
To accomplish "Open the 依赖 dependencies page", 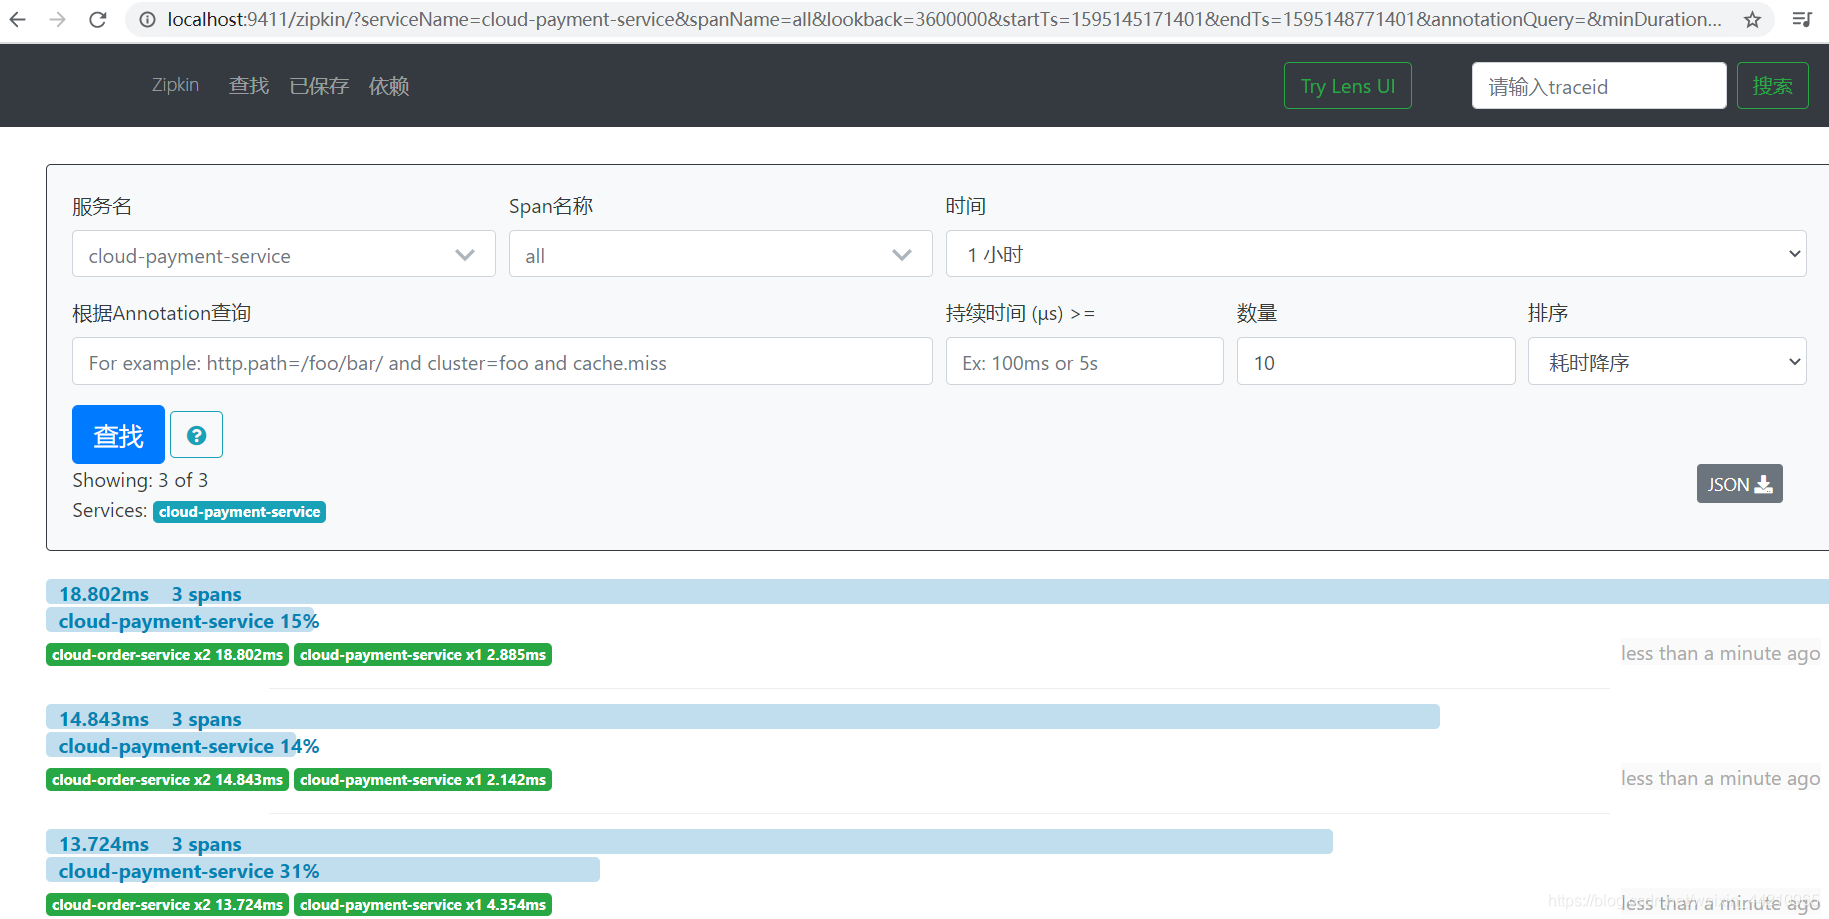I will click(x=389, y=85).
